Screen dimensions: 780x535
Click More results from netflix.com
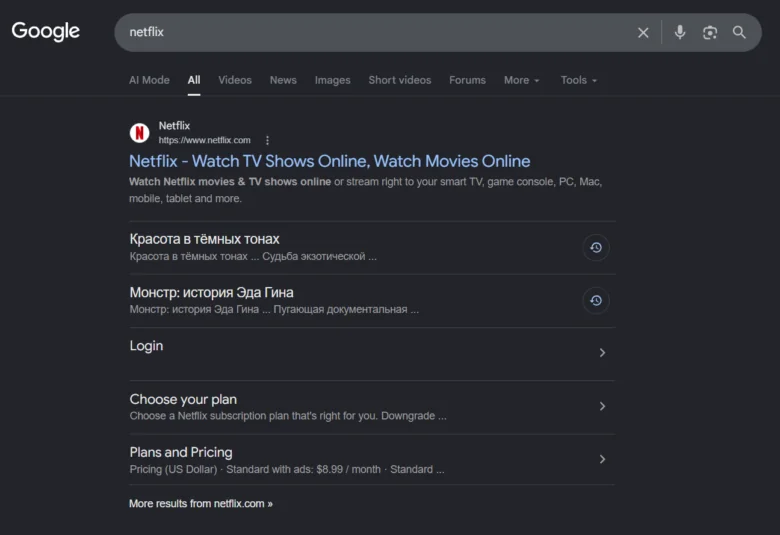201,504
